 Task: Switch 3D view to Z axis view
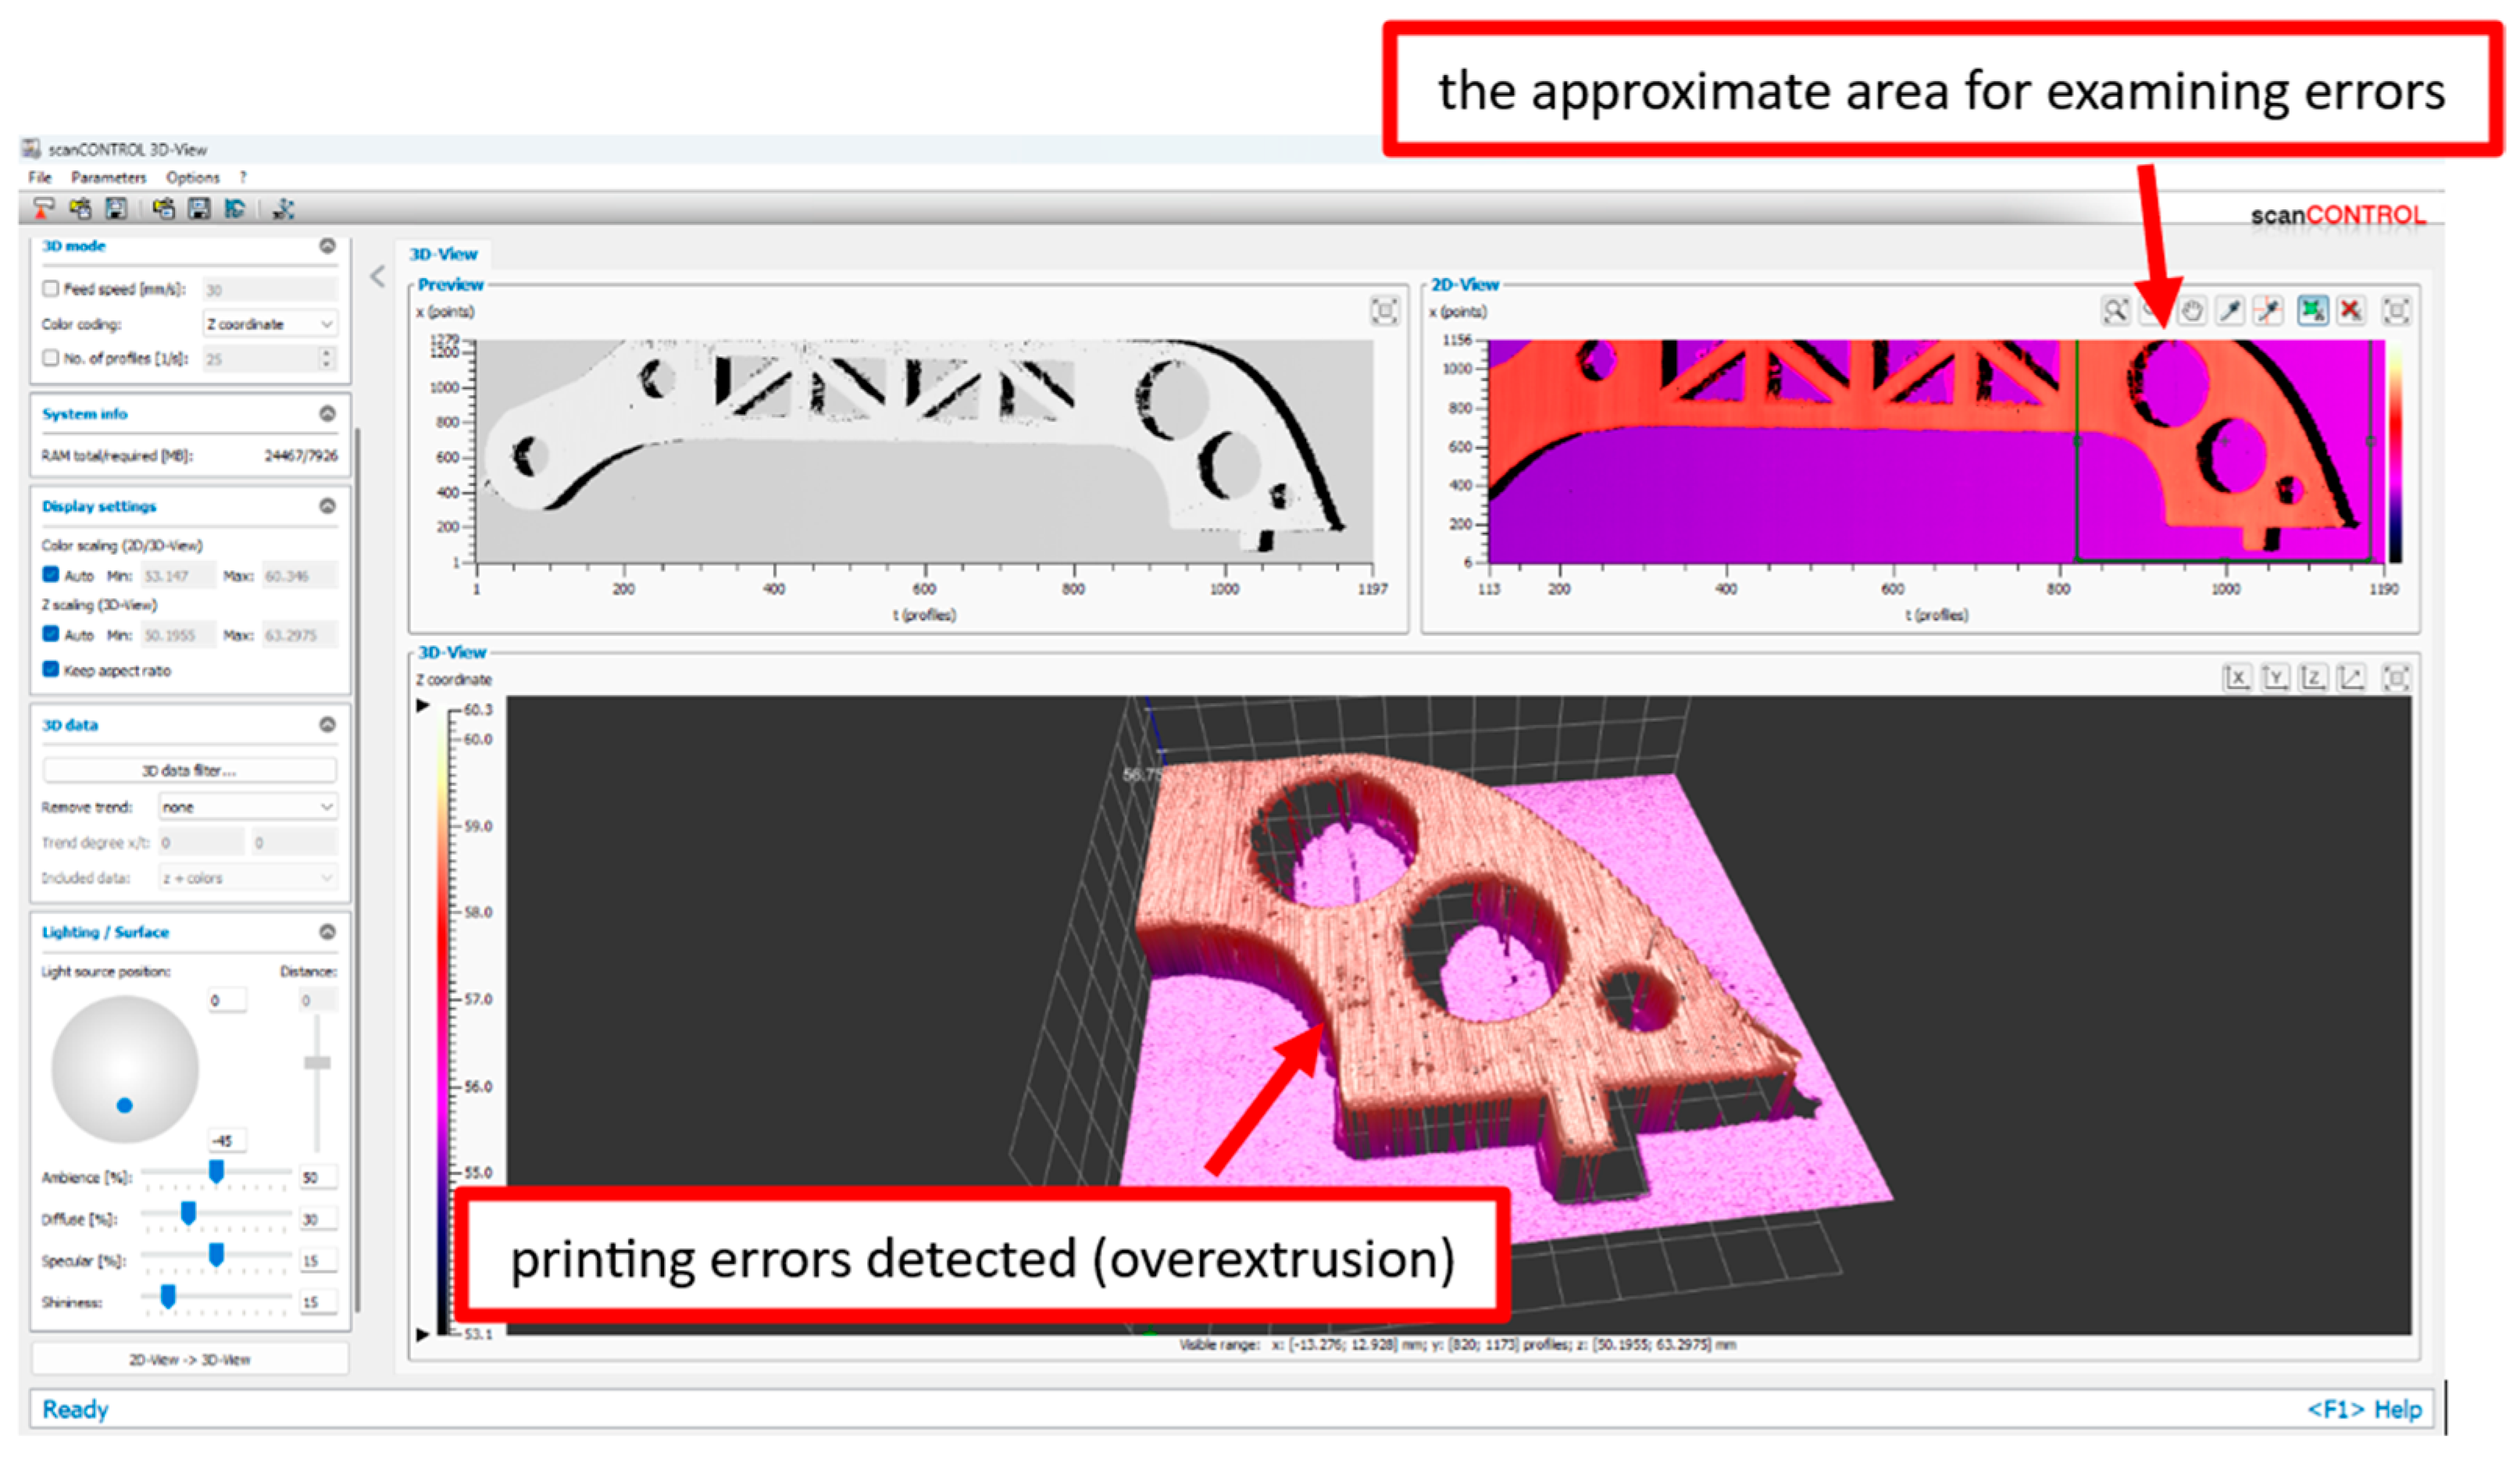[2312, 678]
